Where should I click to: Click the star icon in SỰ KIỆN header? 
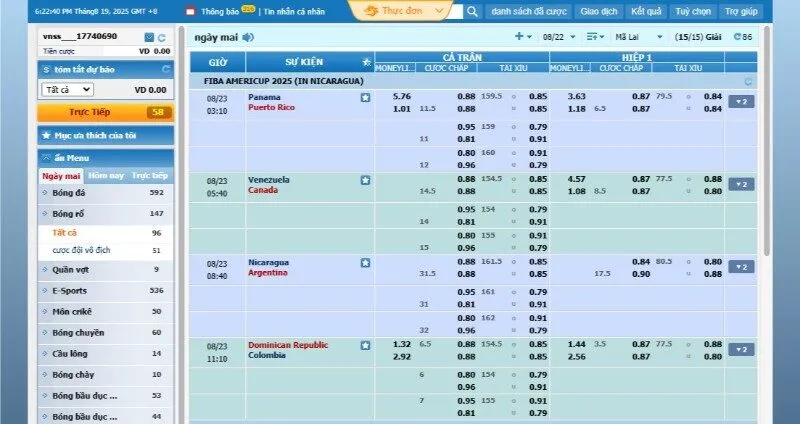click(364, 61)
